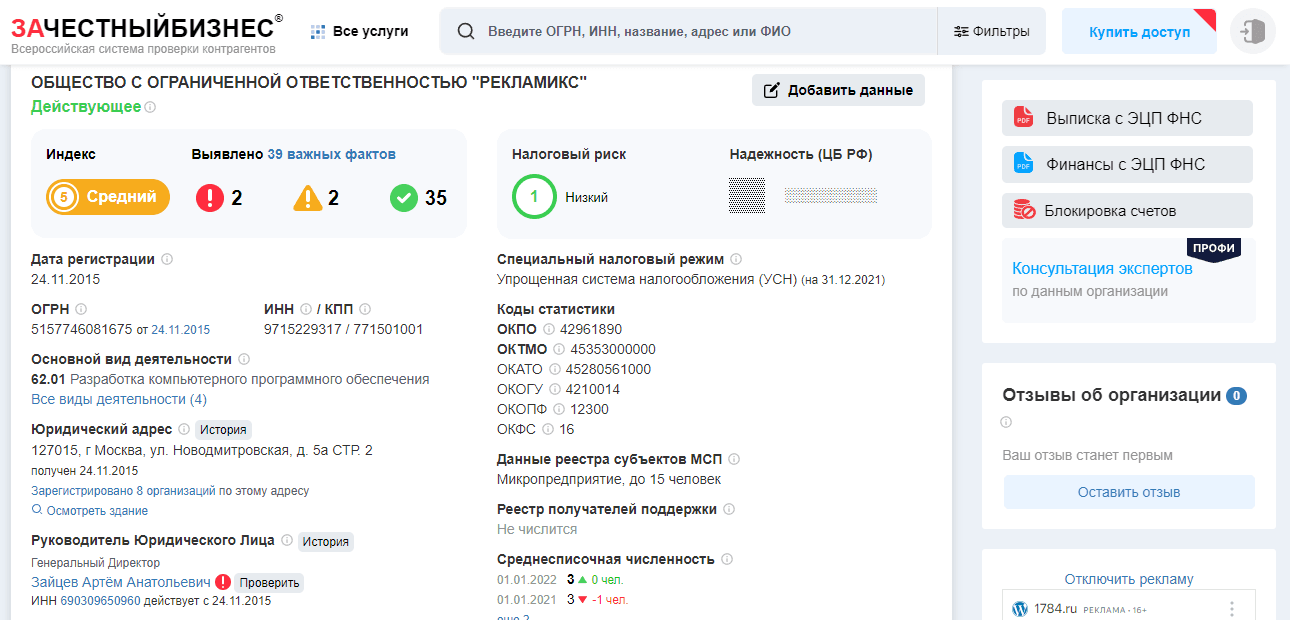Open Блокировка счетов check

1127,211
